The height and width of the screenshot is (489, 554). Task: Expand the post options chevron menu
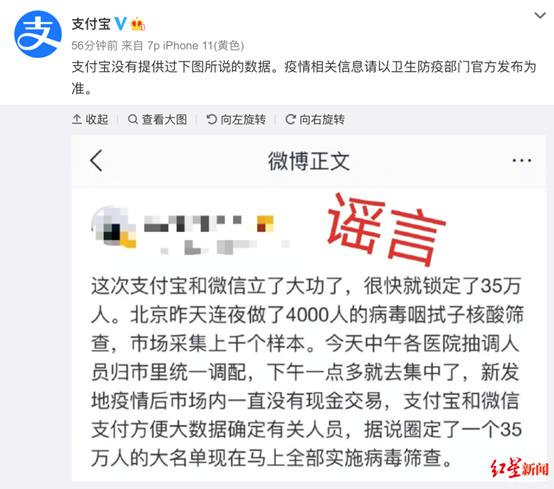point(540,16)
